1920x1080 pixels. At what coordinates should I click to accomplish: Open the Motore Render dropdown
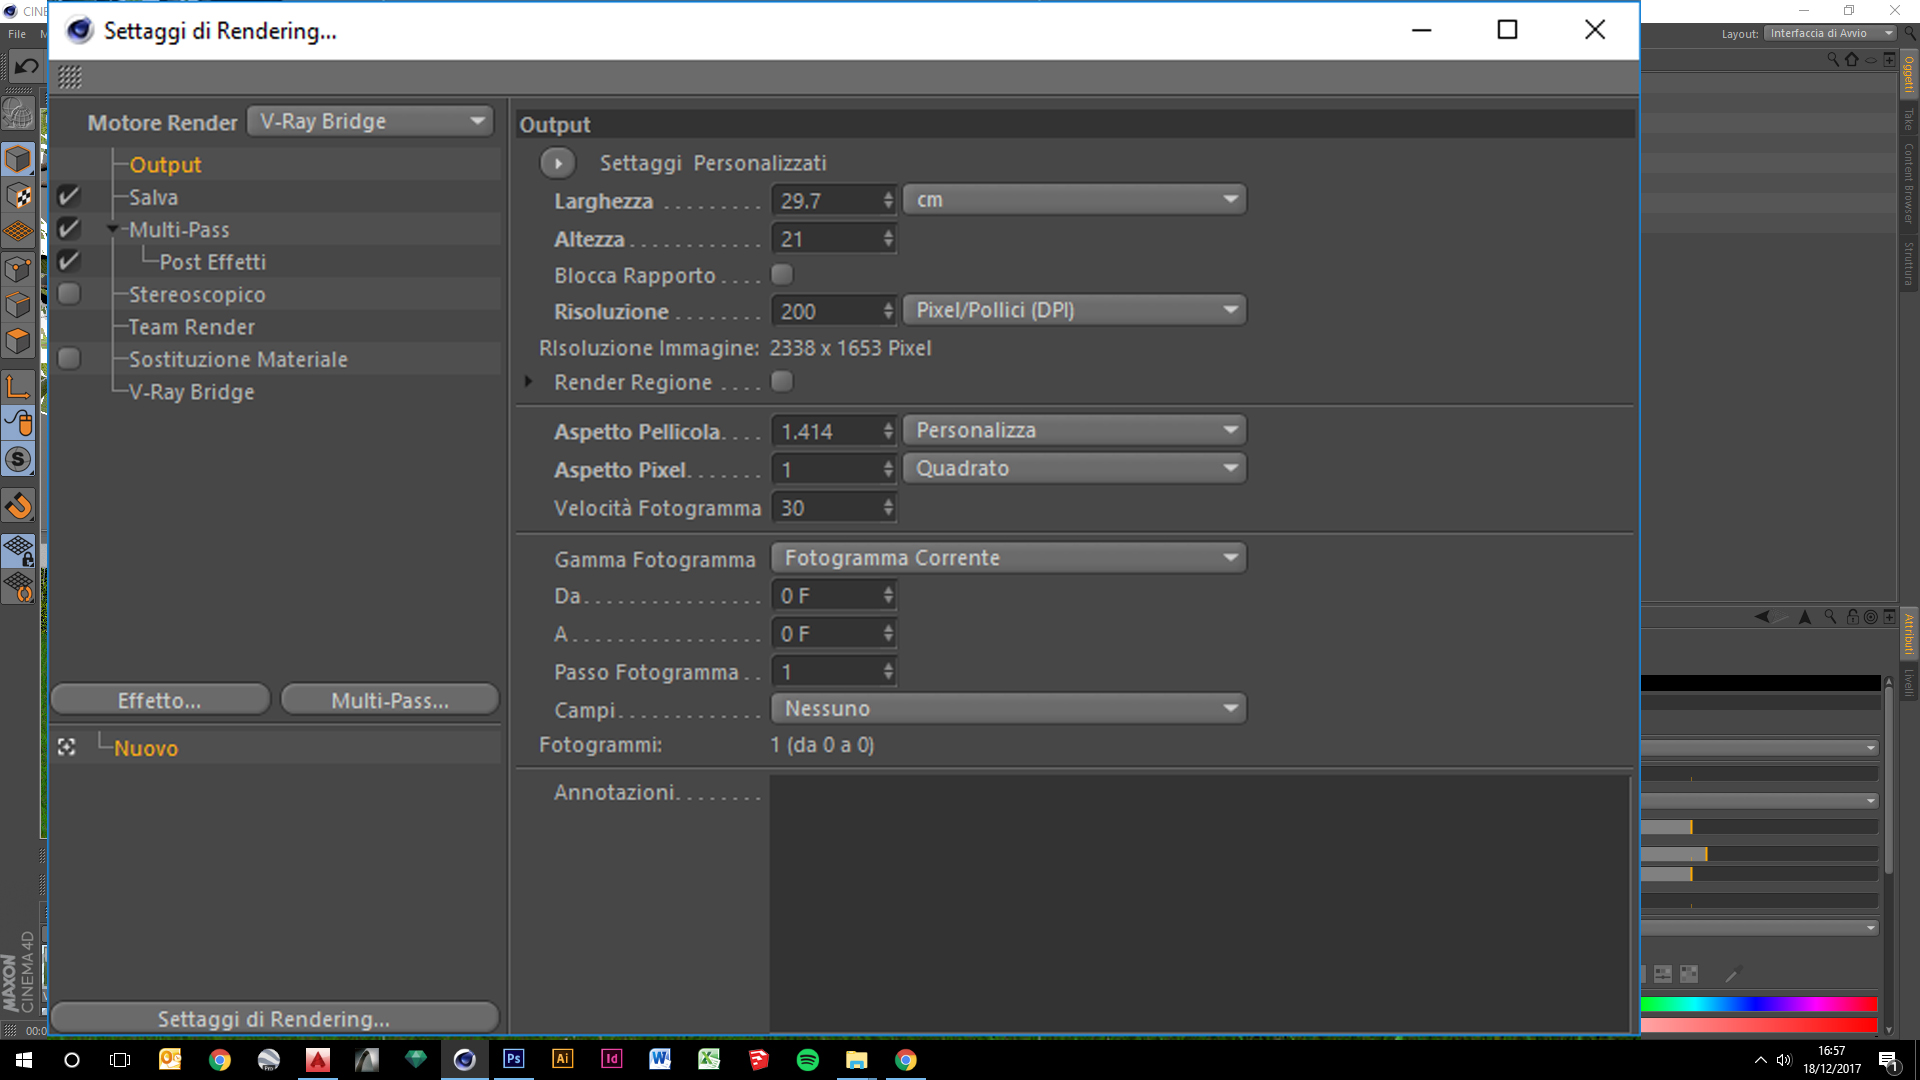click(371, 121)
